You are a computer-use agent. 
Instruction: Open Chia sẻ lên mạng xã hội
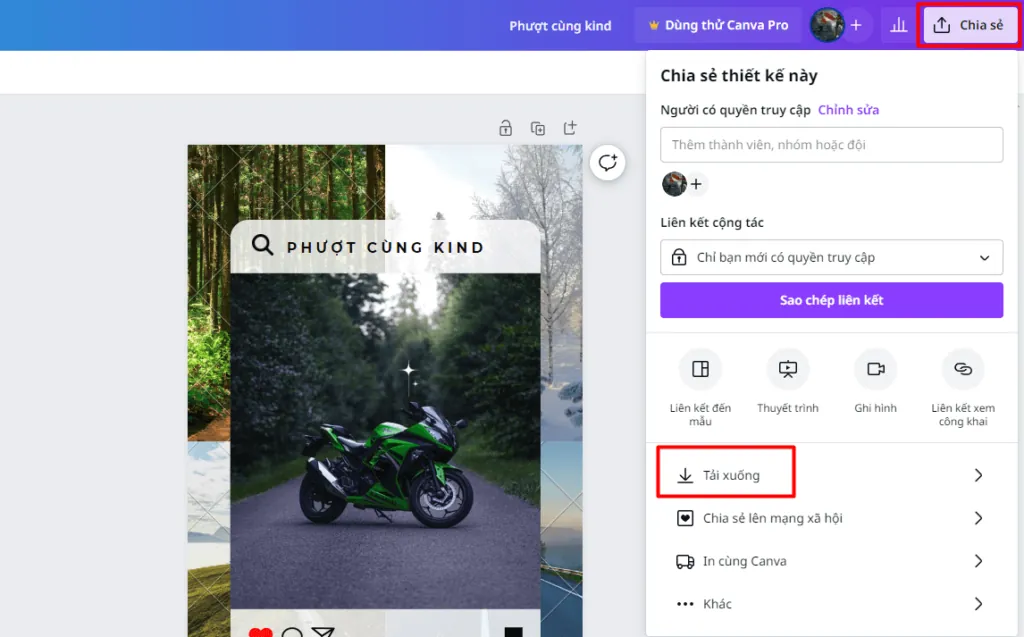pyautogui.click(x=831, y=518)
